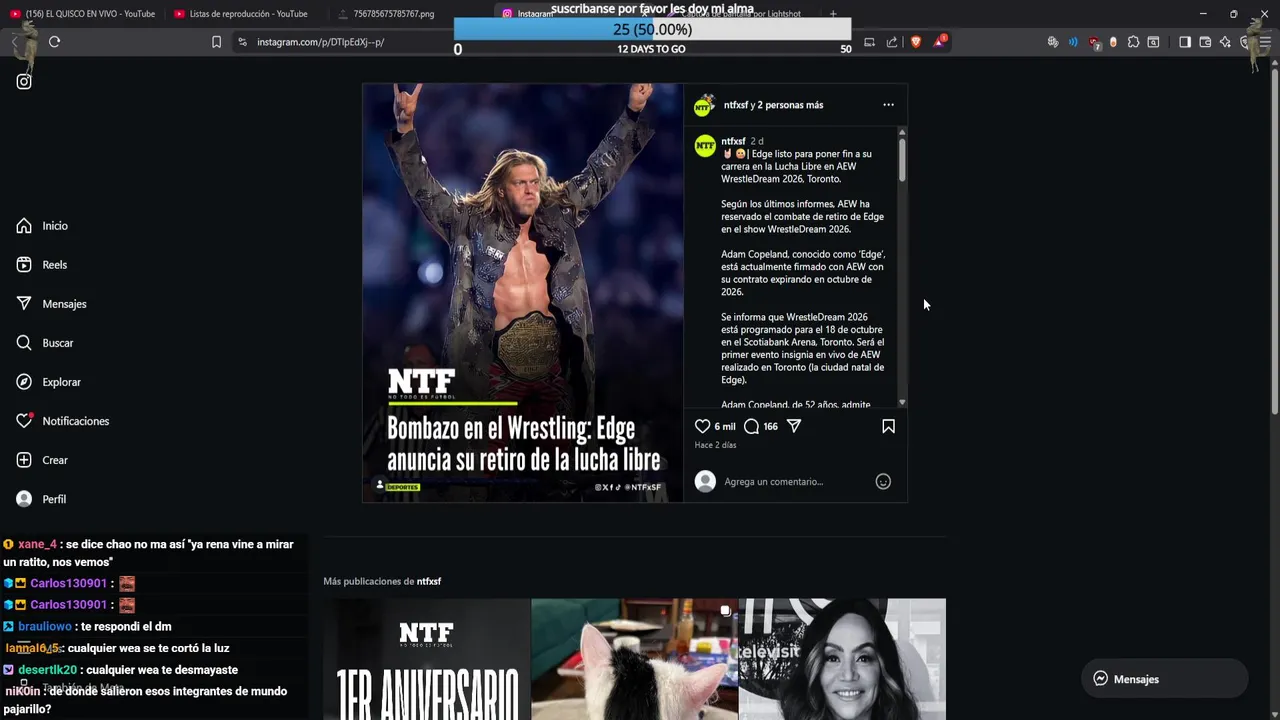Screen dimensions: 1280x720
Task: Open the floating Mensajes button
Action: (x=1164, y=679)
